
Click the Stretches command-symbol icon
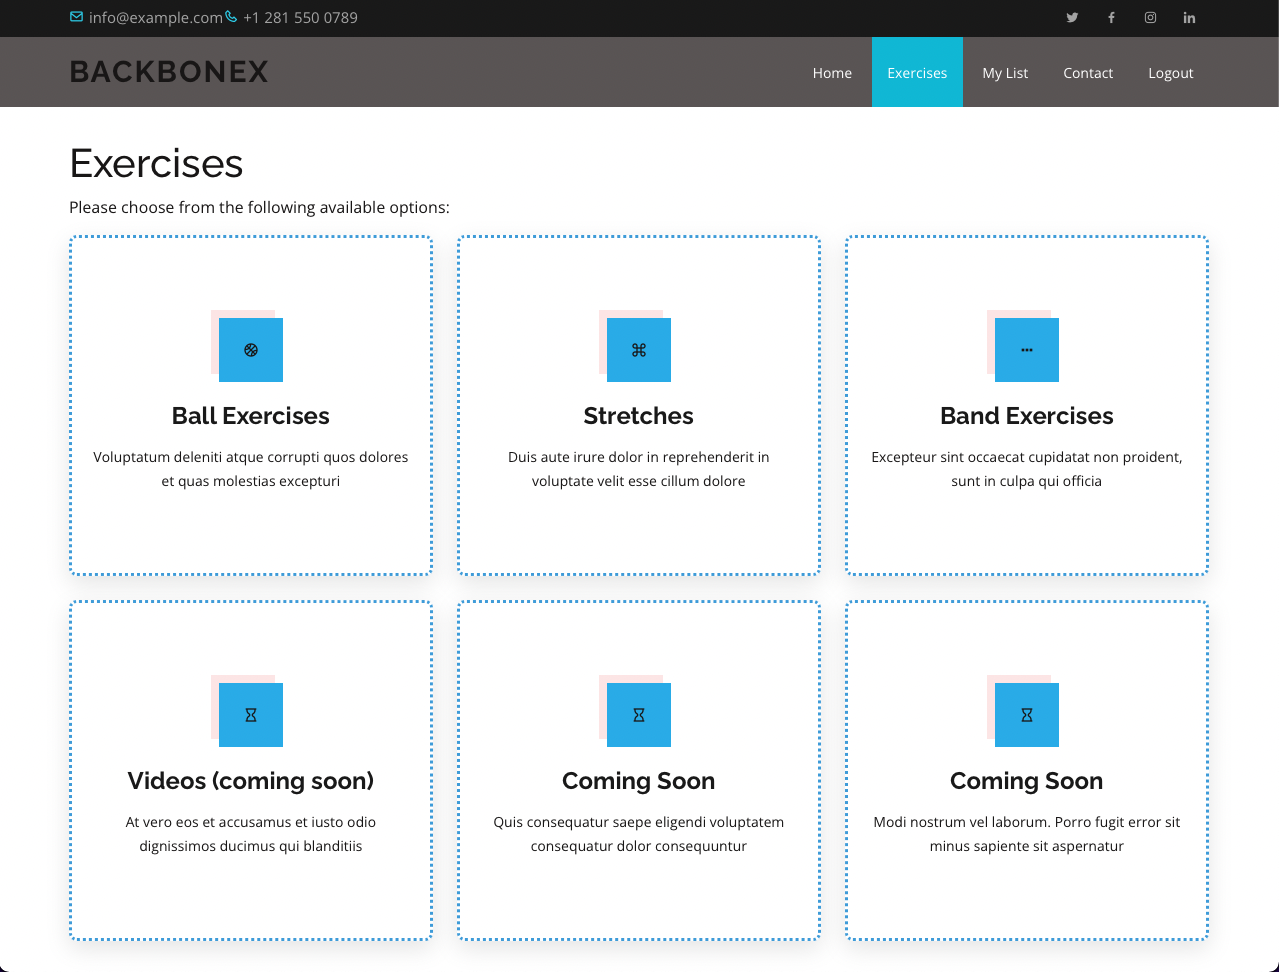pos(639,350)
